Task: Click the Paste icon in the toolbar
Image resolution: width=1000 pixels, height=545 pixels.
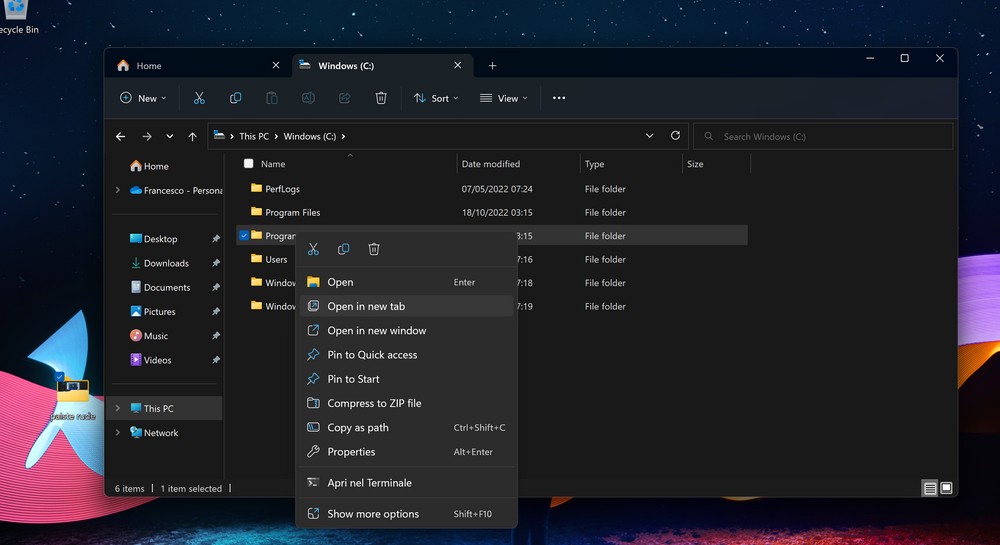Action: point(272,98)
